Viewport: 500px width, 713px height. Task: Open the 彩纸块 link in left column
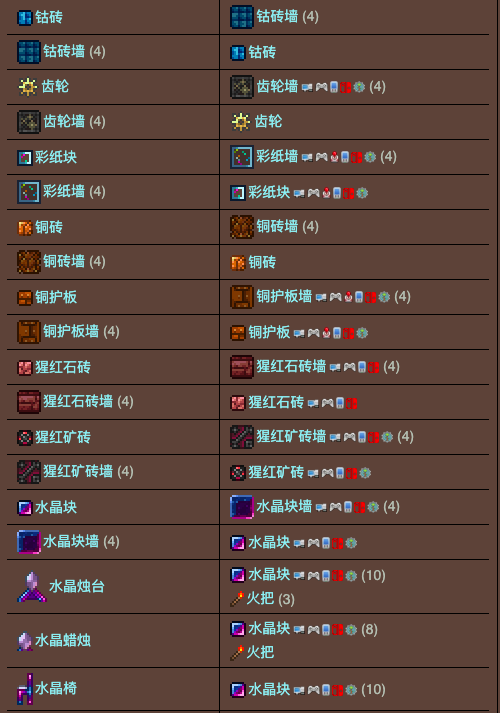coord(56,157)
